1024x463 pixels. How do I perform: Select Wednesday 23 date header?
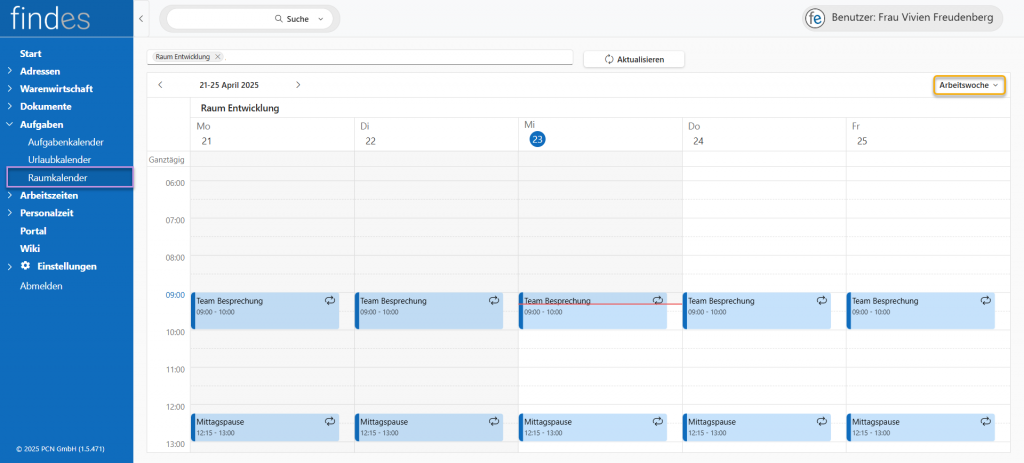pos(537,140)
